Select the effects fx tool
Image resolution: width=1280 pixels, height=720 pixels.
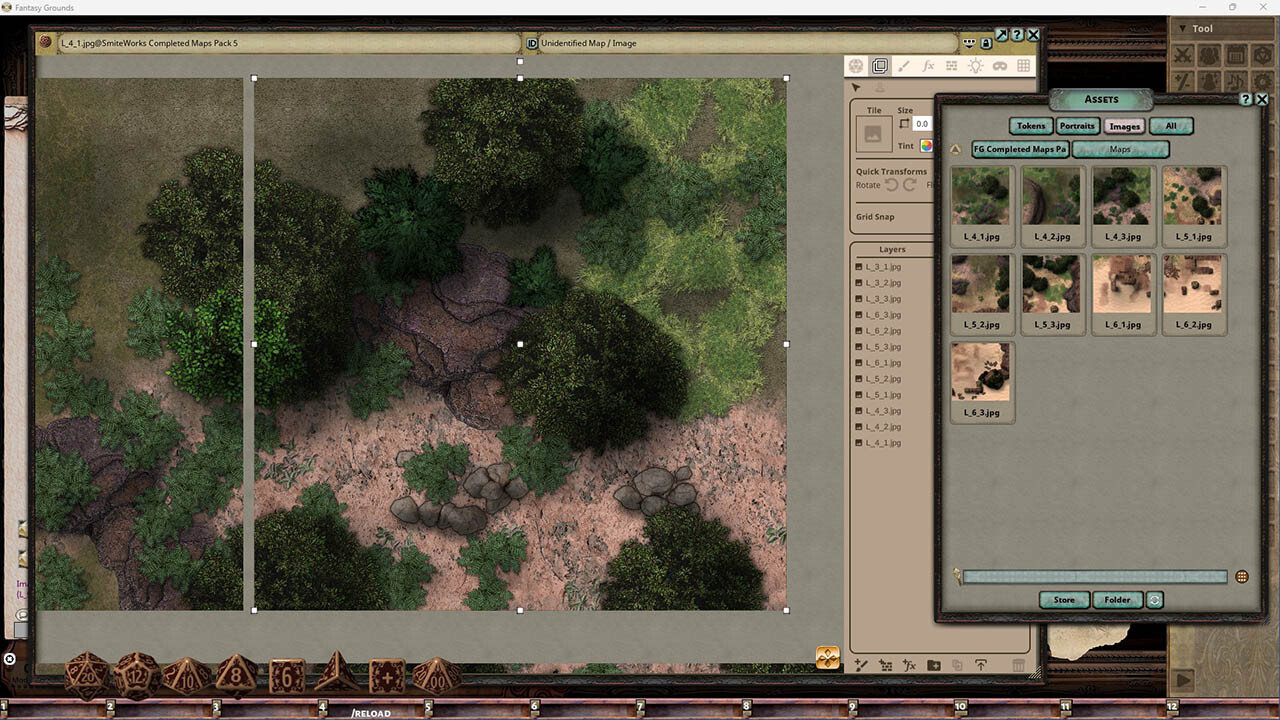coord(928,66)
